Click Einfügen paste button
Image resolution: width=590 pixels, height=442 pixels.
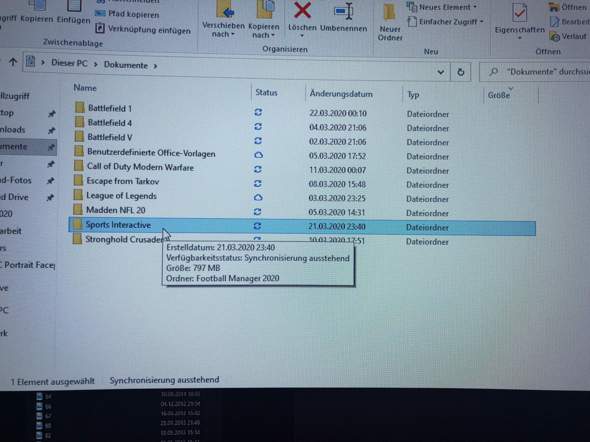click(73, 11)
